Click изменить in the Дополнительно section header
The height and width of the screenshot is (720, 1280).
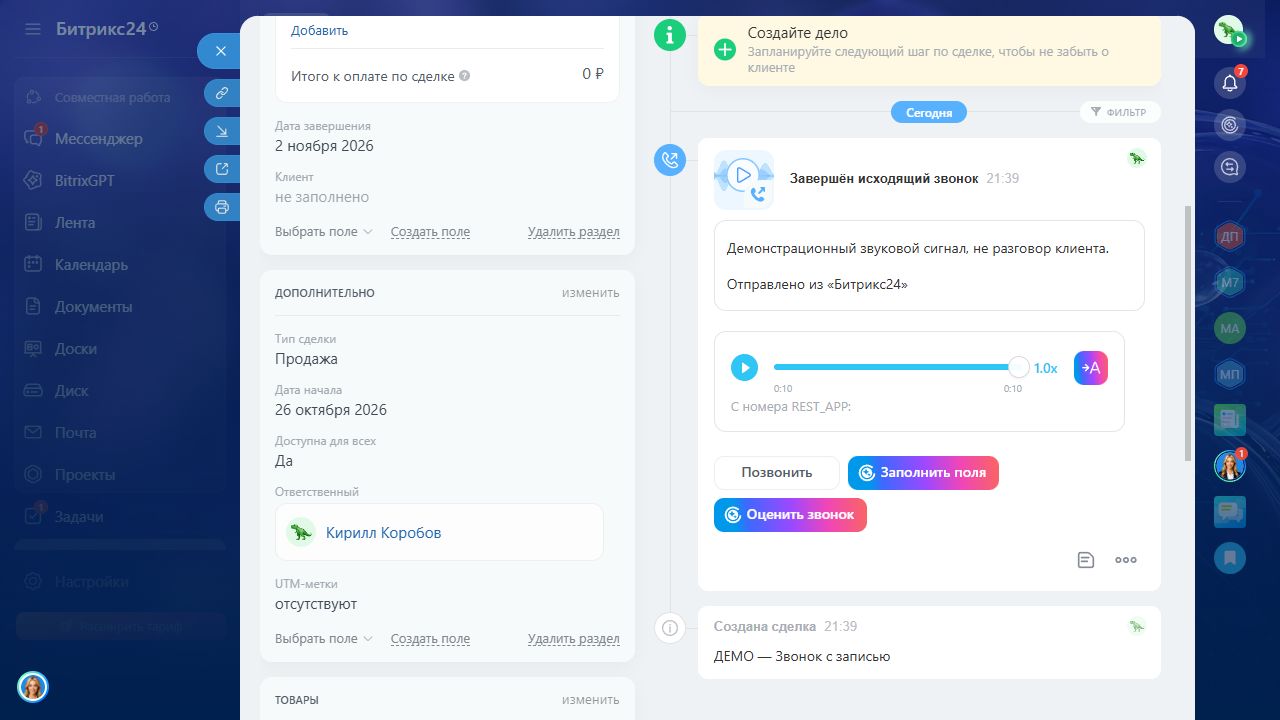590,293
